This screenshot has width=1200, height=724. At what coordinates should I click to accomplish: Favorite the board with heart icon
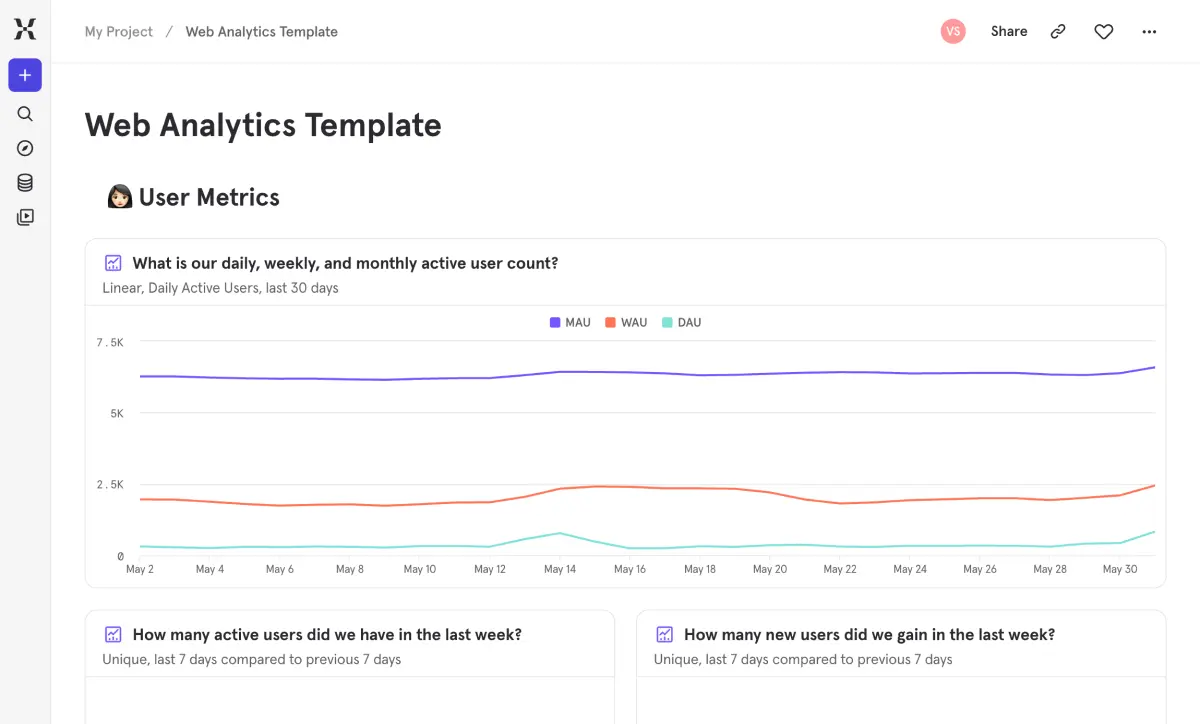click(1103, 32)
